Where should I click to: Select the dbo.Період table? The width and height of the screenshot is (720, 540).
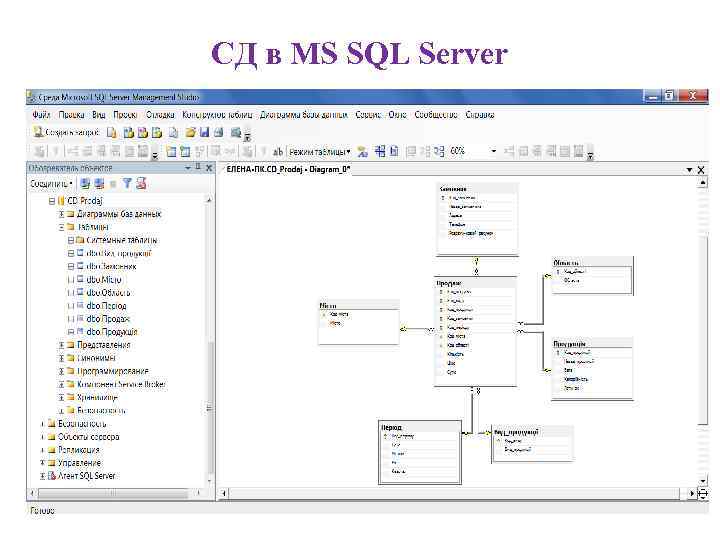pos(107,305)
